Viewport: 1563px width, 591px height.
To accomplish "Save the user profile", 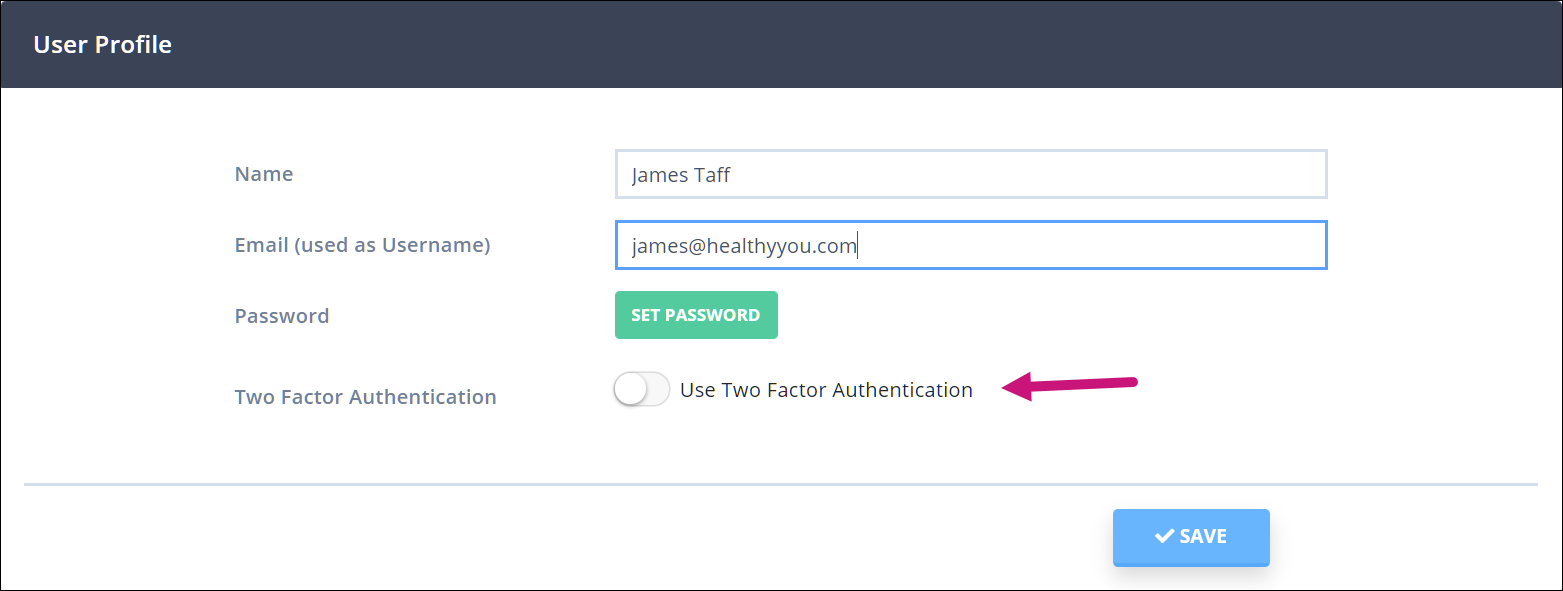I will (1191, 537).
